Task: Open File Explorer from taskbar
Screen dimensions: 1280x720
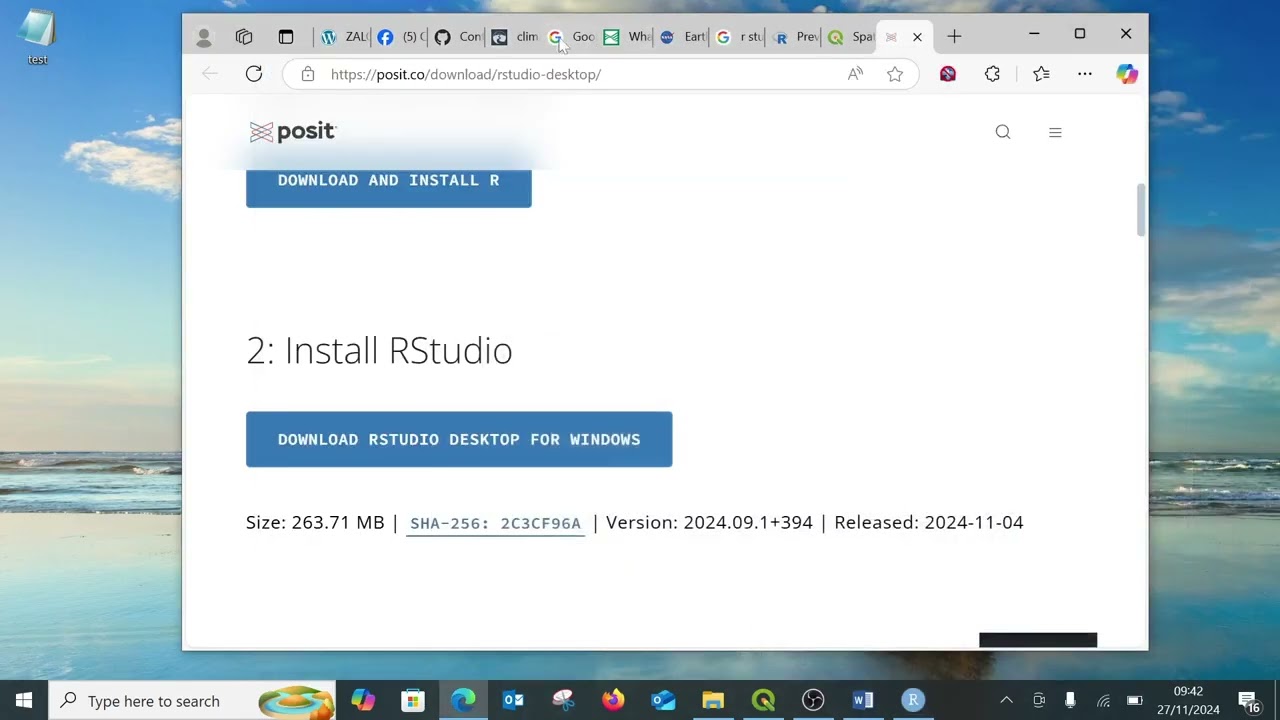Action: pyautogui.click(x=713, y=700)
